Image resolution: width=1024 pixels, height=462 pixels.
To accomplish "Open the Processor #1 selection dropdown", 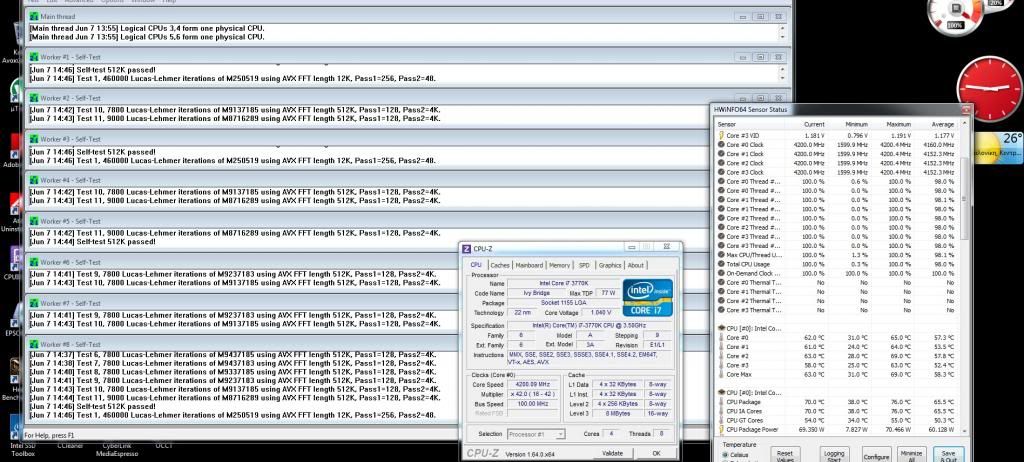I will point(536,434).
